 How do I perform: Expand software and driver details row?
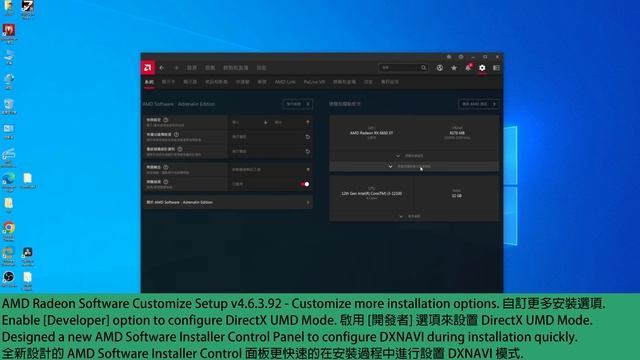tap(414, 167)
